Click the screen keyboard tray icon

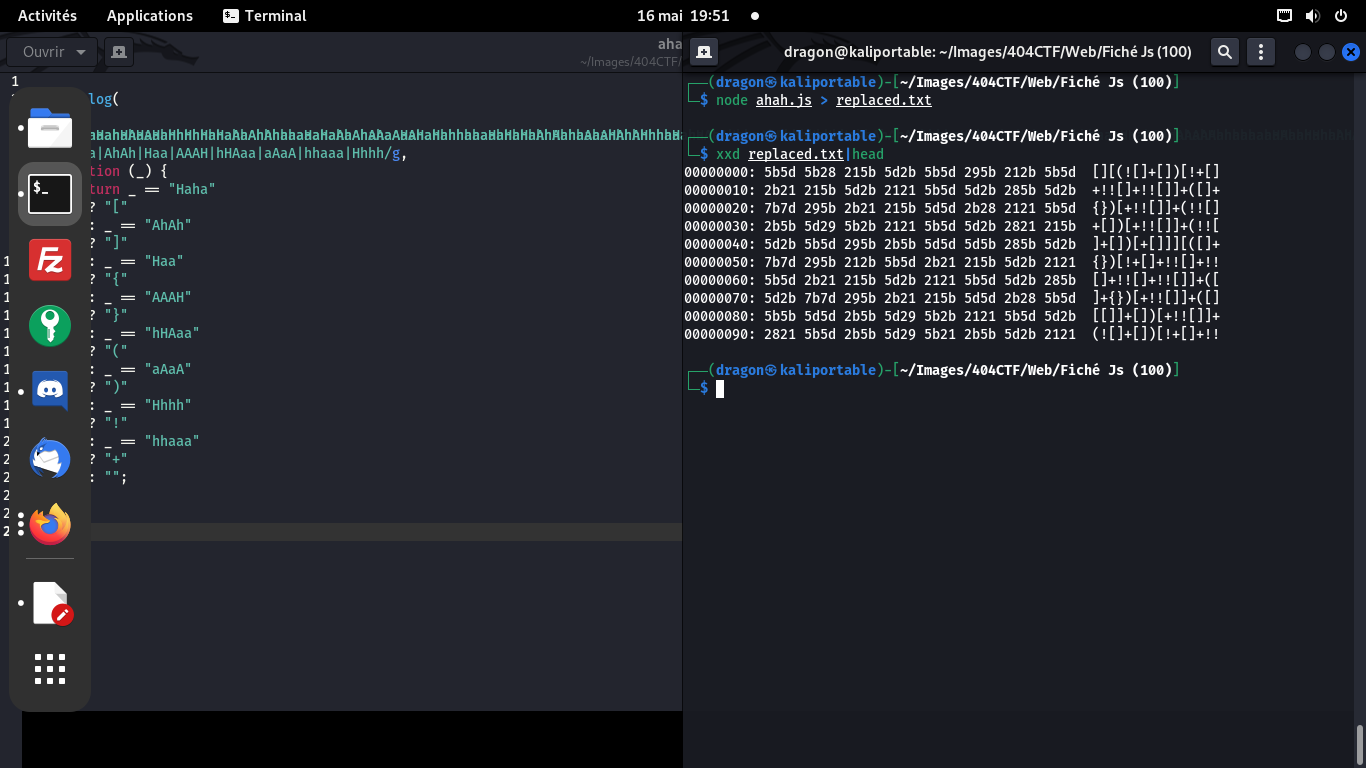point(1285,16)
